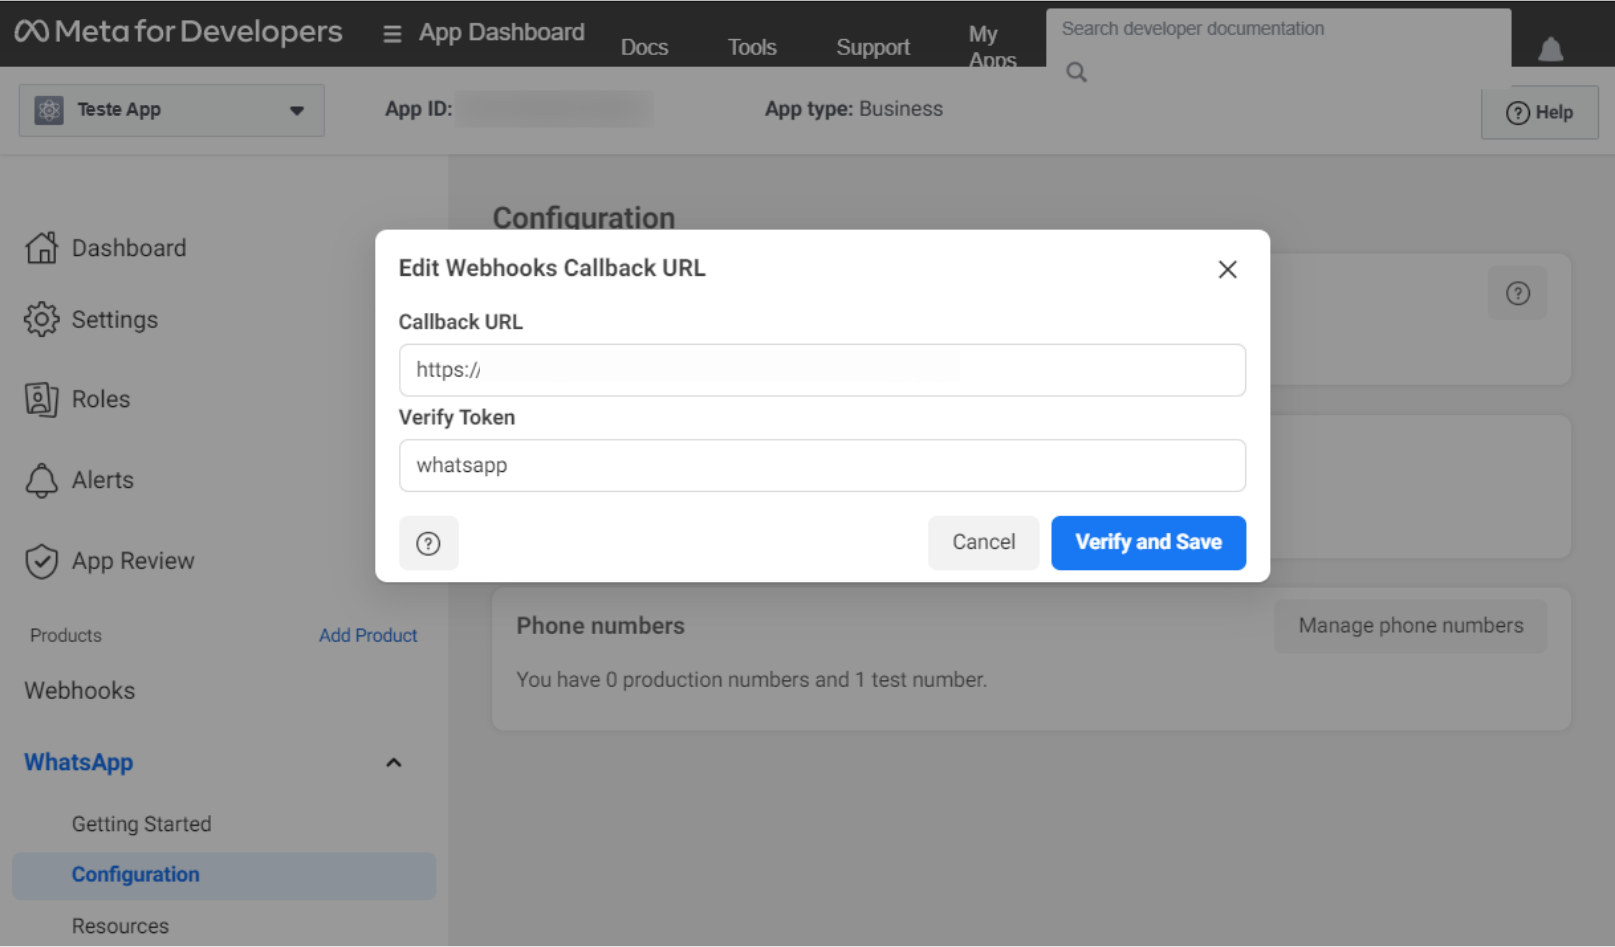Screen dimensions: 1615x947
Task: Open the App Dashboard hamburger menu
Action: click(392, 34)
